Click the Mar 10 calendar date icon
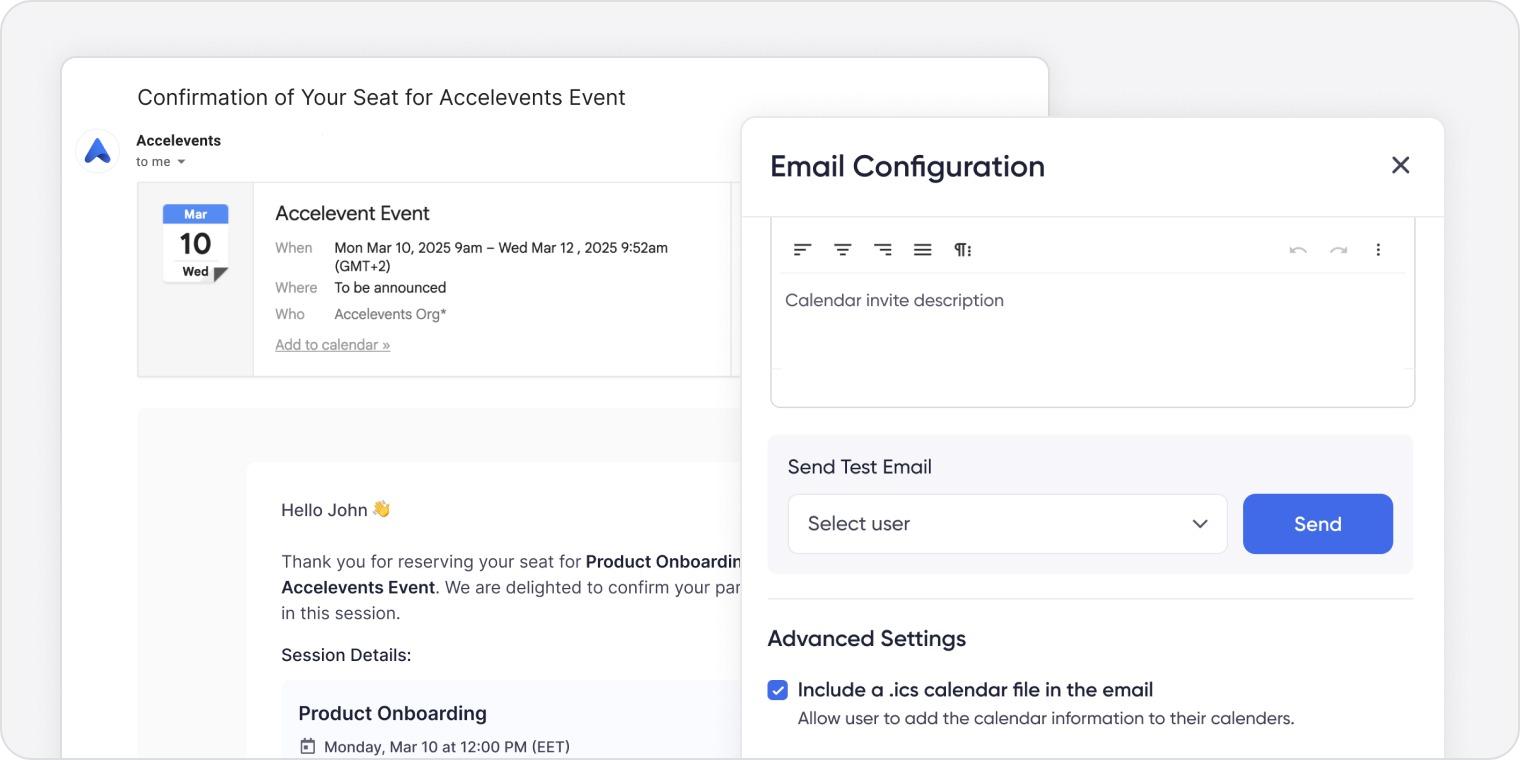This screenshot has width=1520, height=760. (x=195, y=243)
